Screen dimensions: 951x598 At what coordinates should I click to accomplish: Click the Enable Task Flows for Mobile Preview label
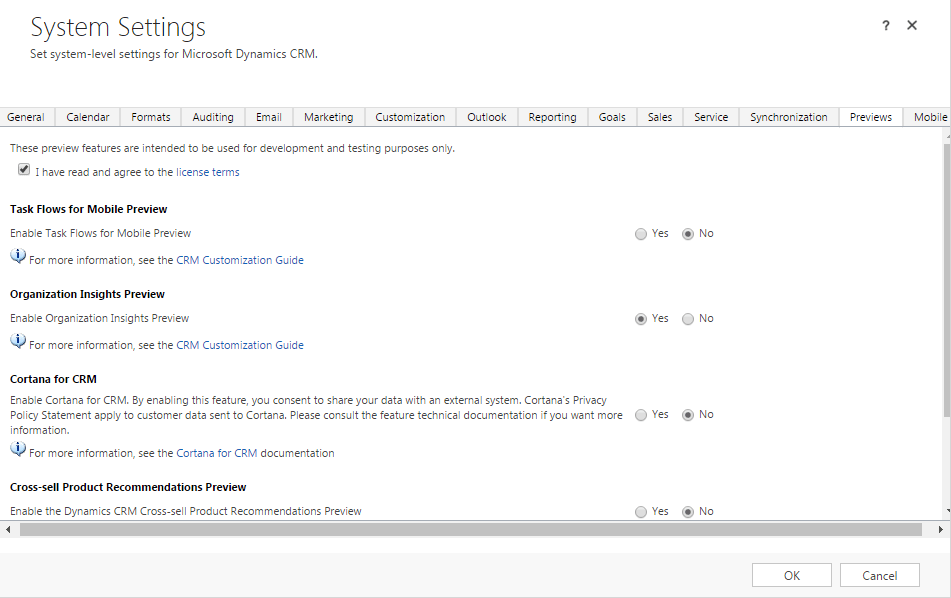[101, 233]
